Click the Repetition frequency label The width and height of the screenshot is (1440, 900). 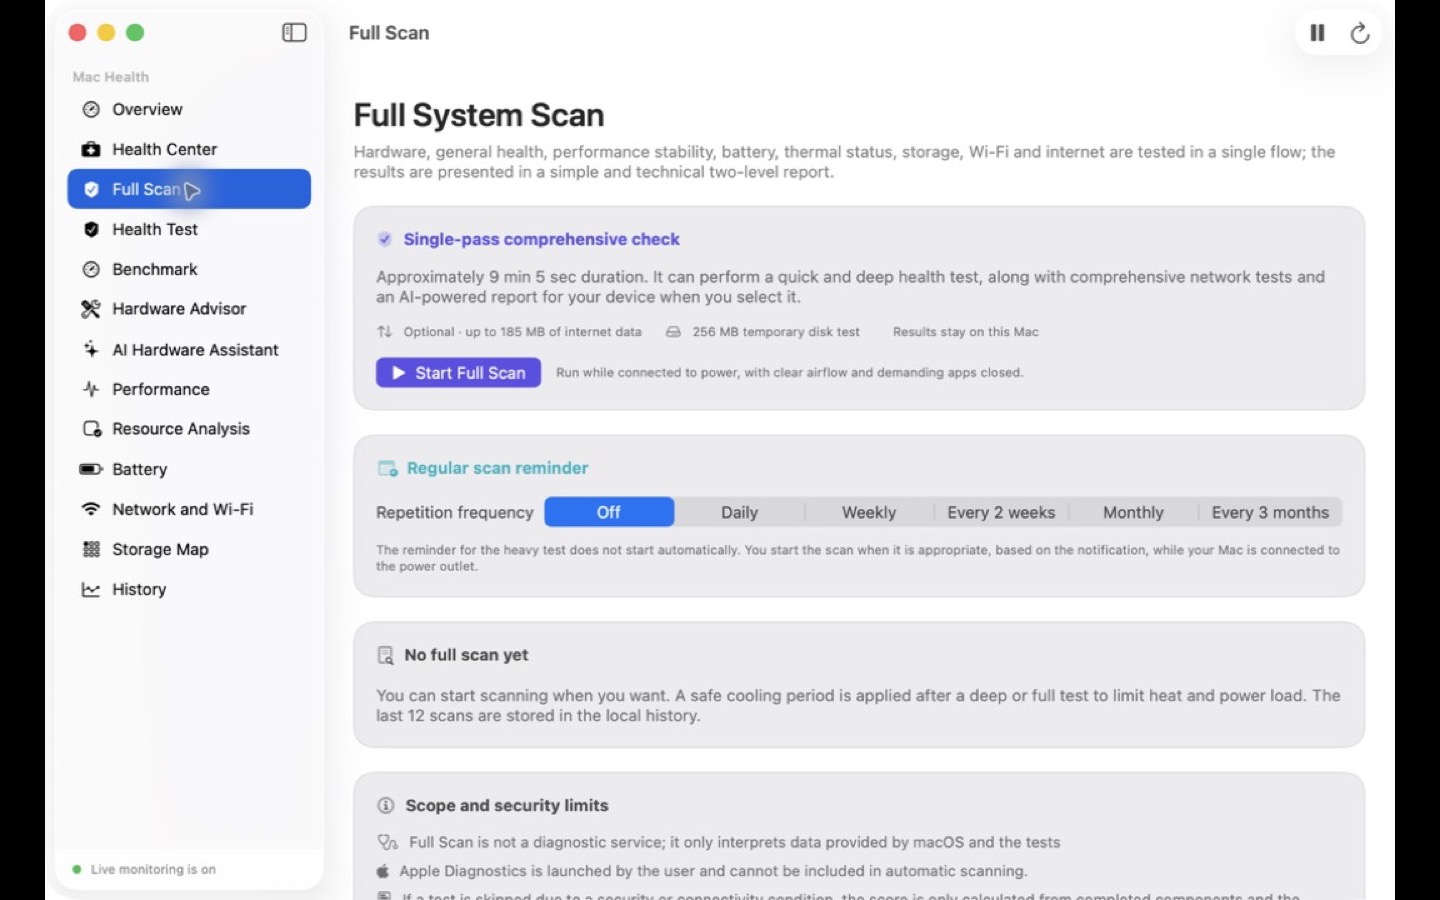(455, 512)
